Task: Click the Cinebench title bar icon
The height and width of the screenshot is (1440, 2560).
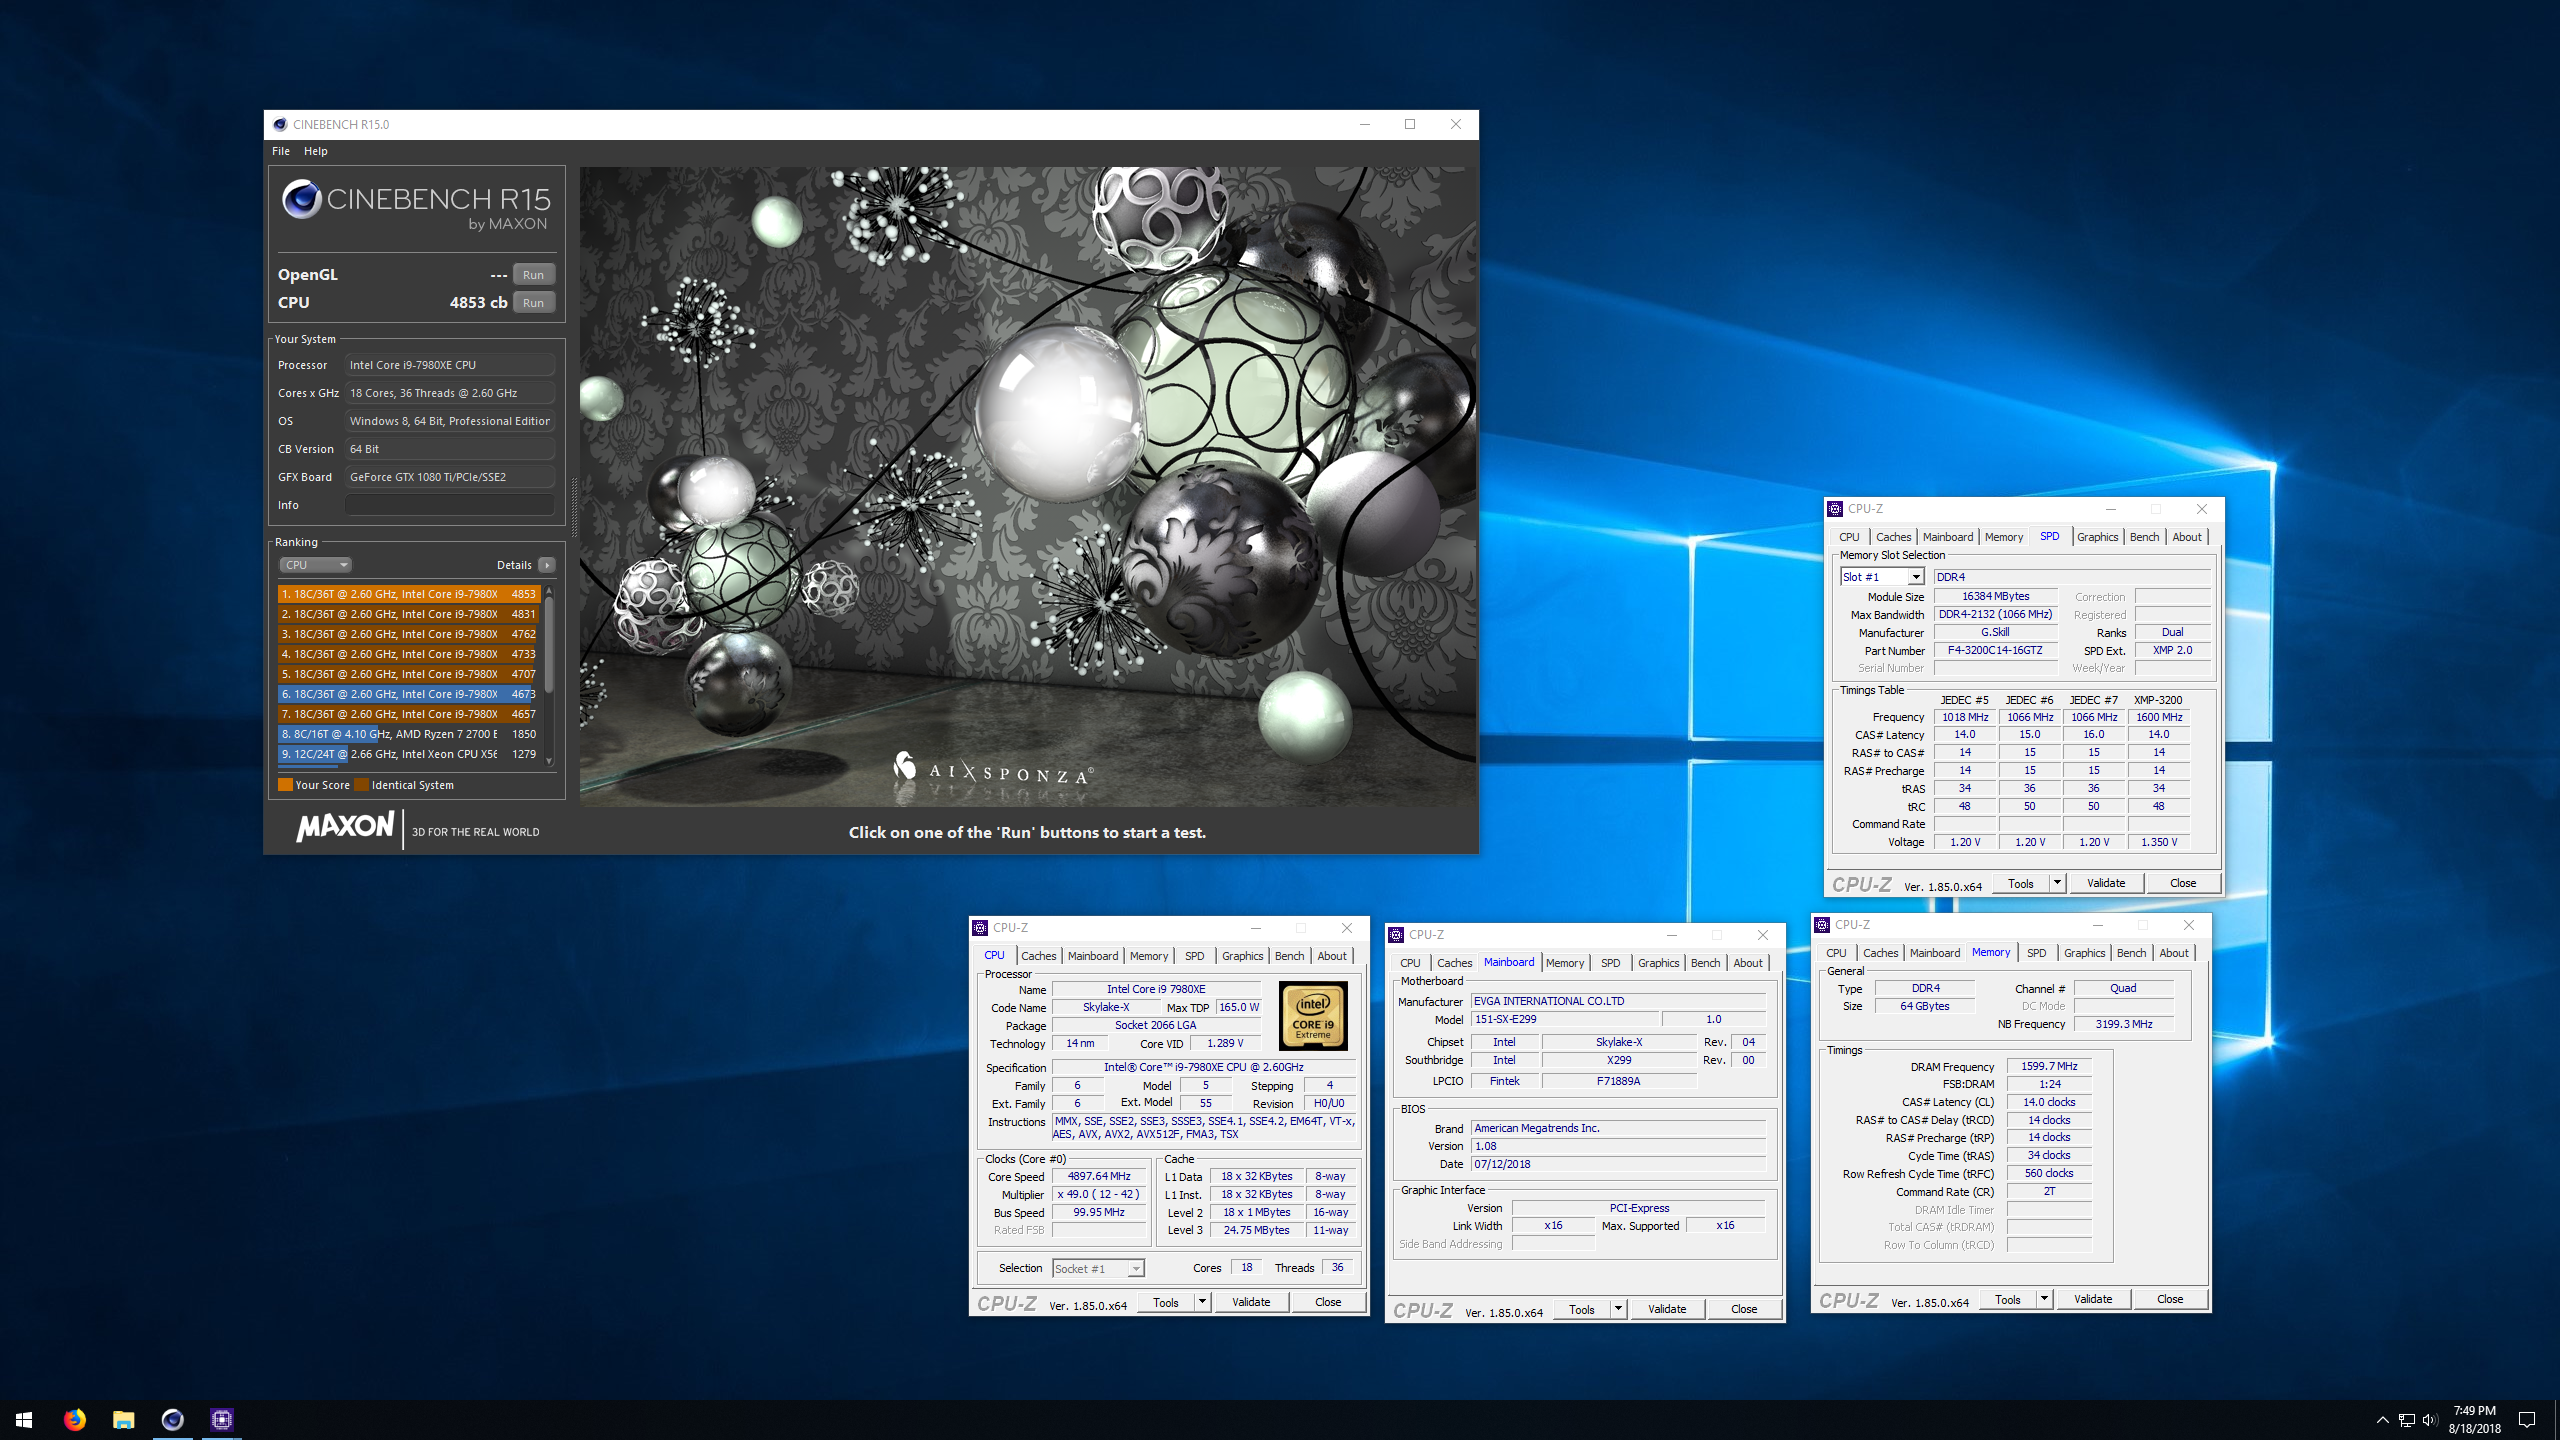Action: point(280,124)
